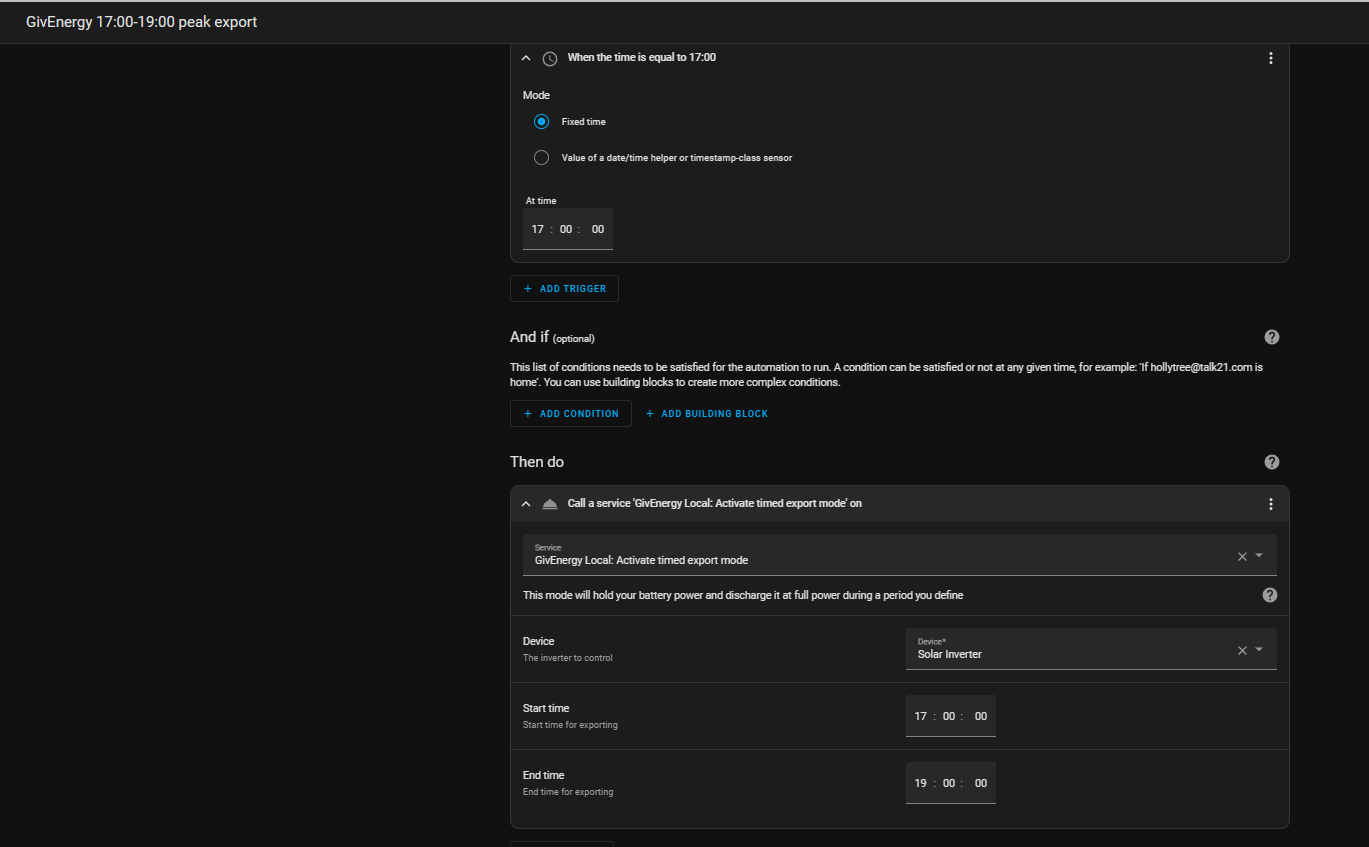The width and height of the screenshot is (1369, 847).
Task: Click help icon for timed export description
Action: point(1270,595)
